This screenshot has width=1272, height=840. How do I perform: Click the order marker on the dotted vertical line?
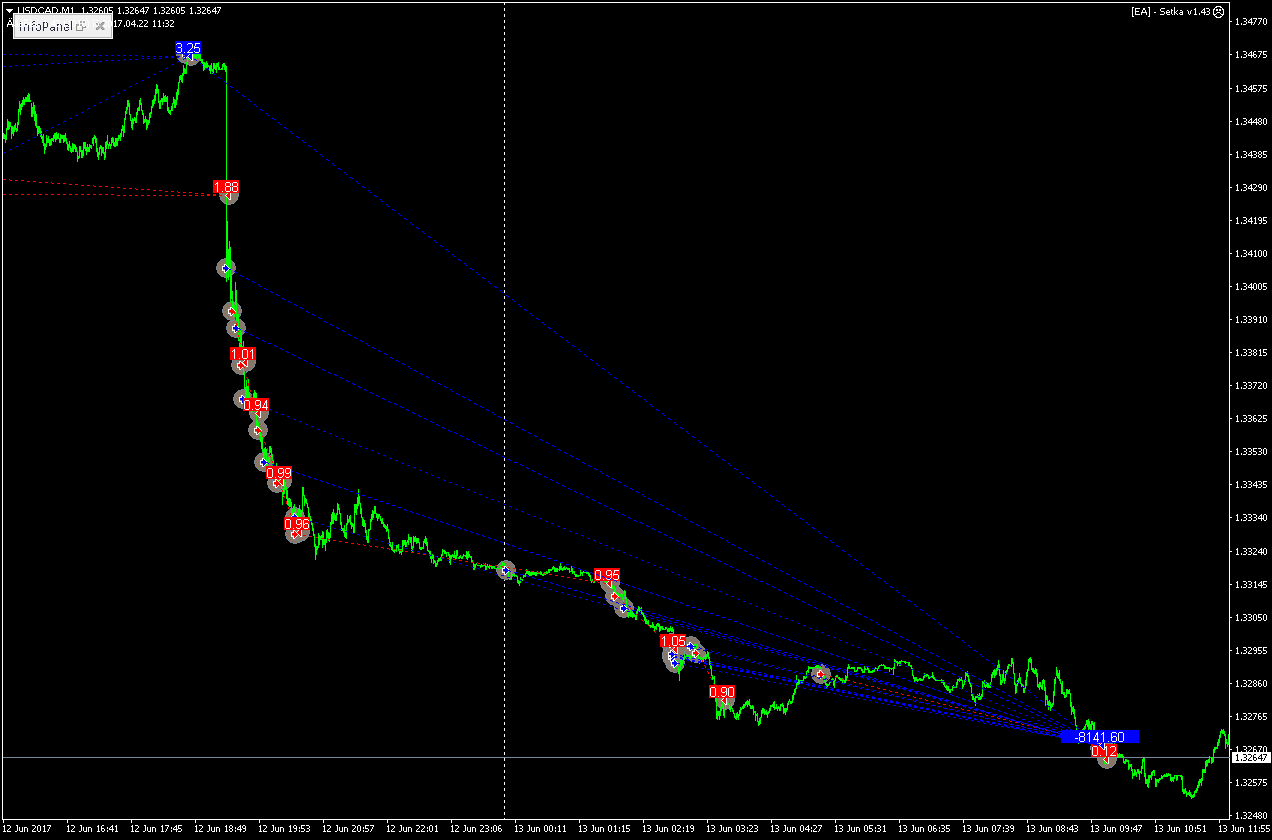click(506, 570)
